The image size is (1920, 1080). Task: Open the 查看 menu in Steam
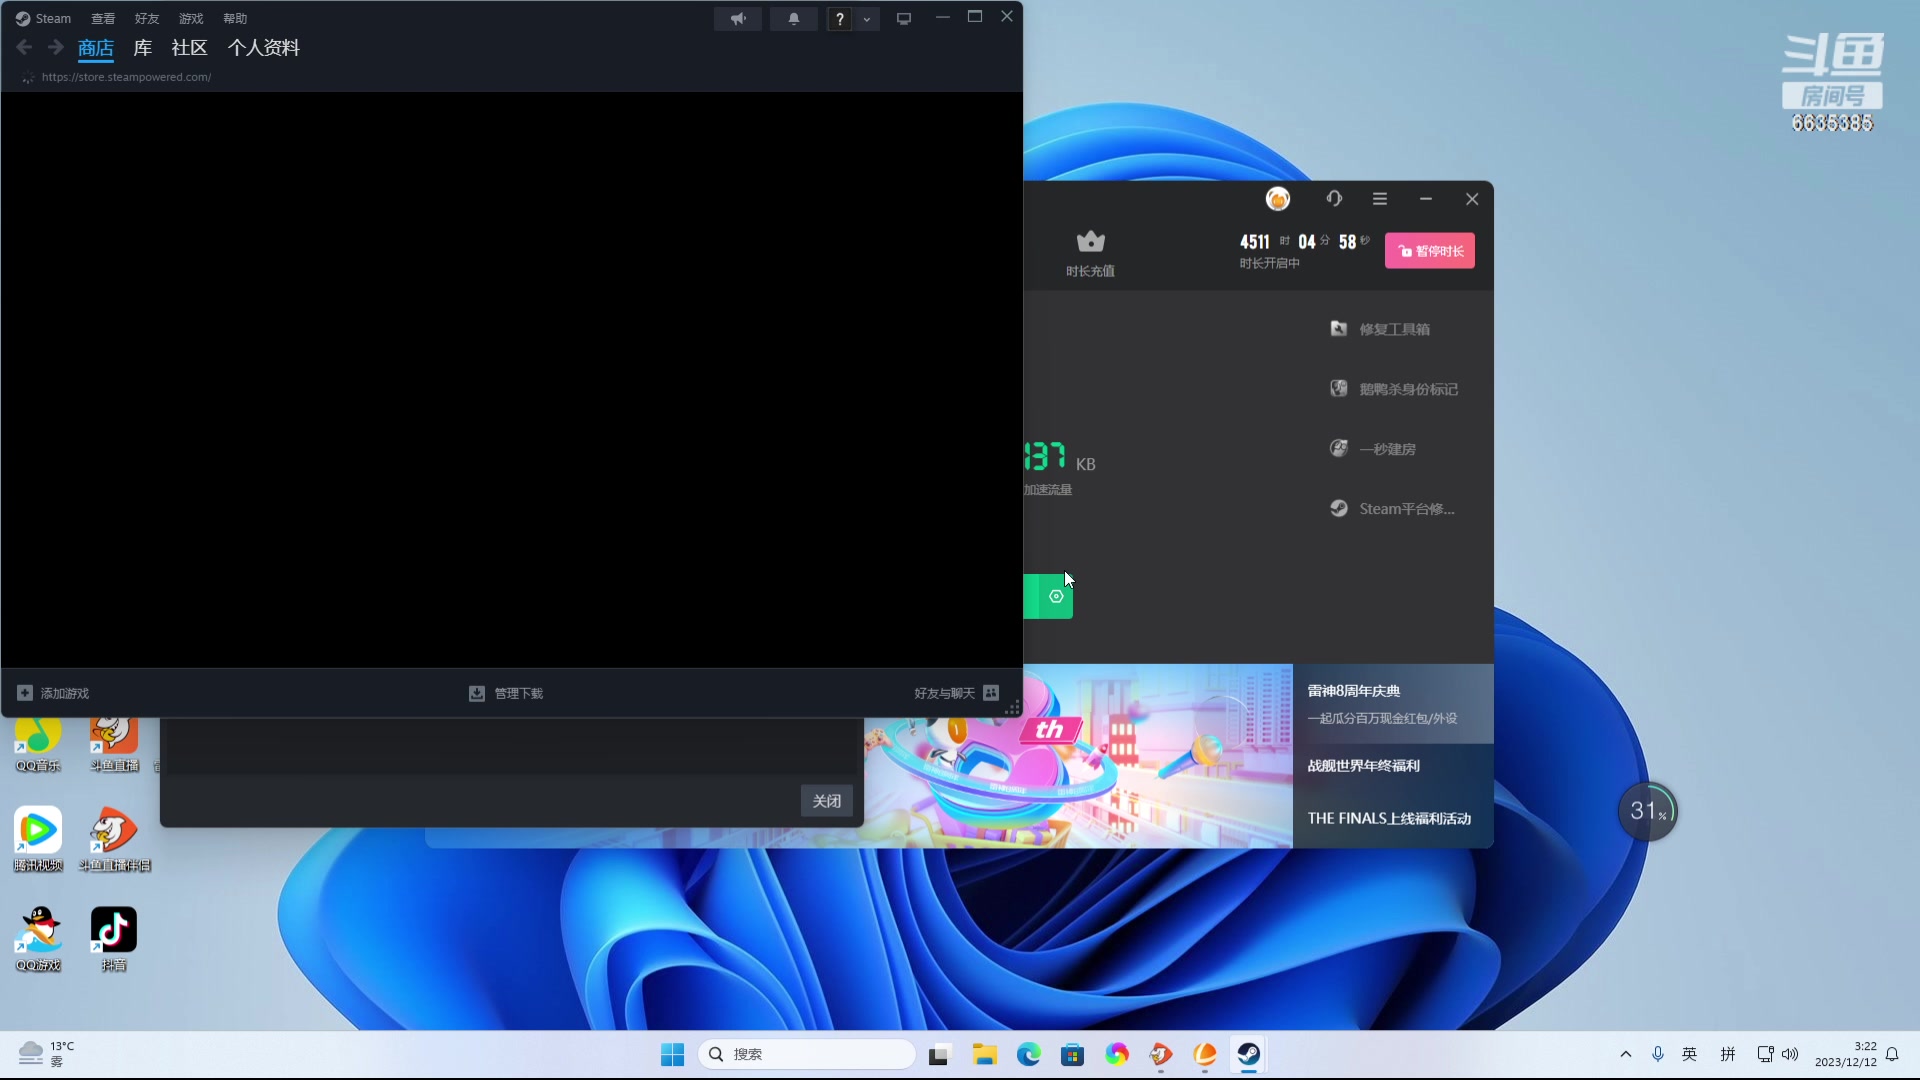[103, 19]
